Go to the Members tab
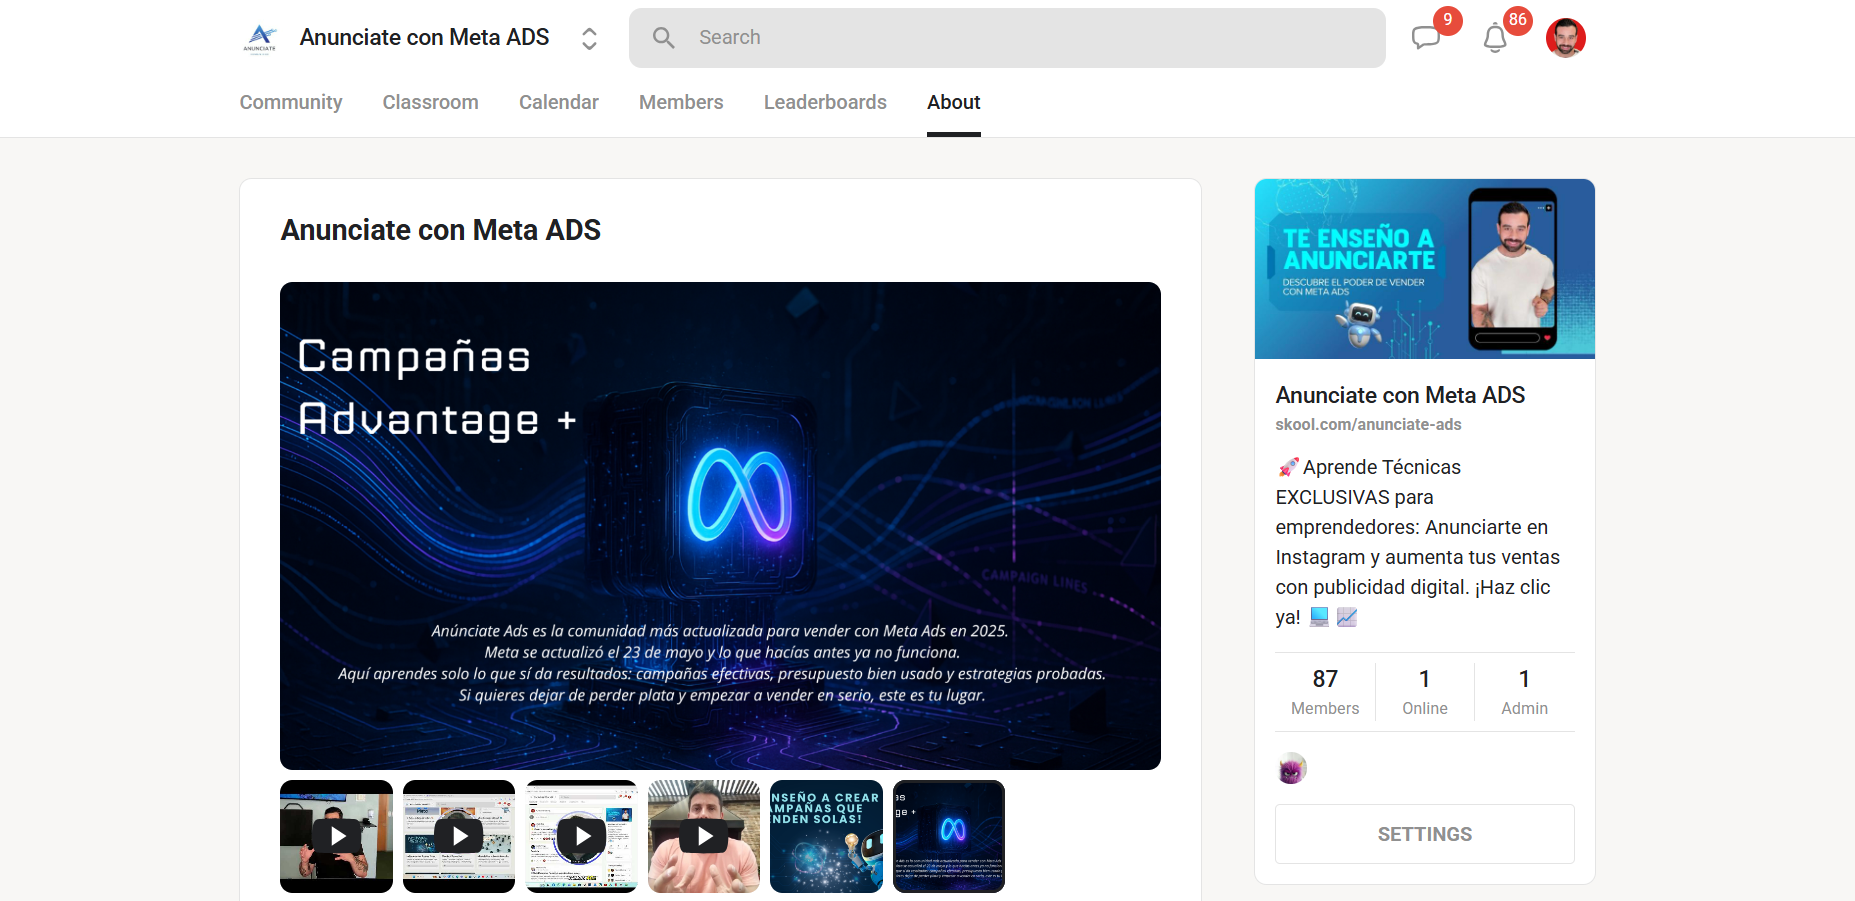This screenshot has height=901, width=1855. point(681,102)
